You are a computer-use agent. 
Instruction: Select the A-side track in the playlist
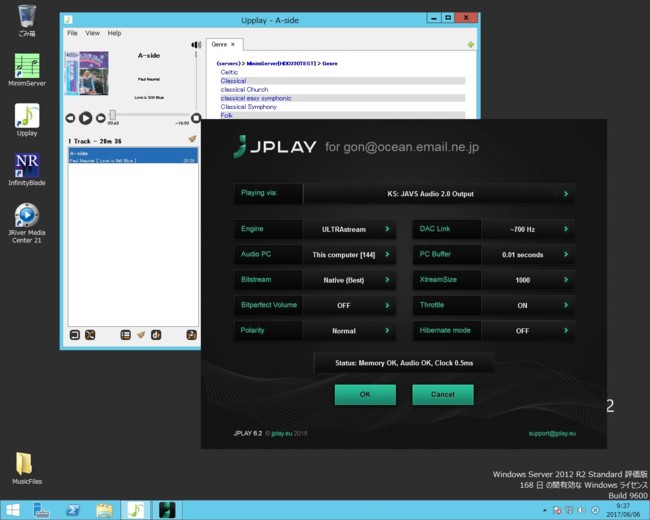click(x=133, y=156)
